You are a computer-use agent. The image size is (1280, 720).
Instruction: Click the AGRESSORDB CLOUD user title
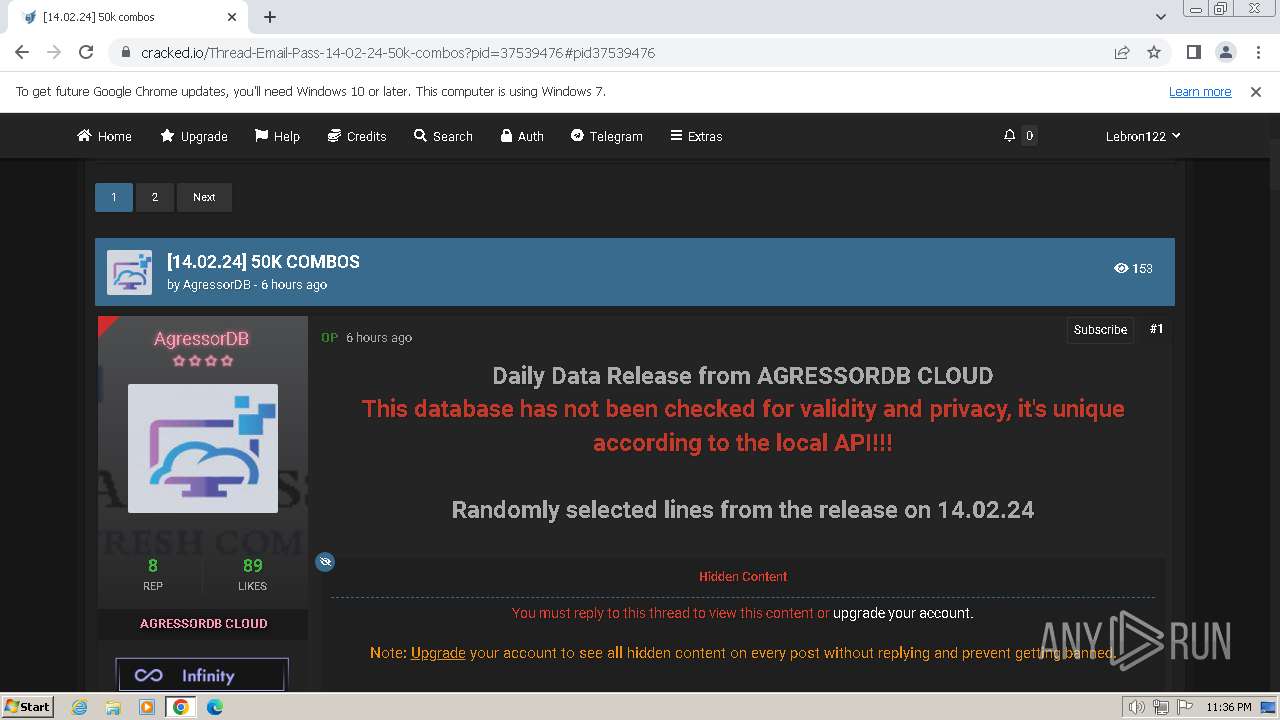(204, 623)
